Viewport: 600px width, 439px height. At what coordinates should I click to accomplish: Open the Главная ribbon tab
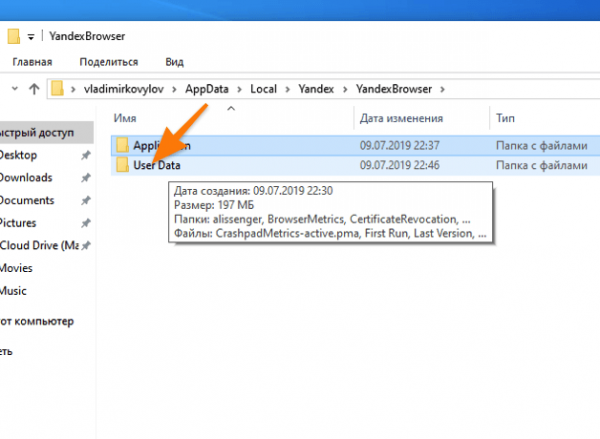click(x=32, y=62)
